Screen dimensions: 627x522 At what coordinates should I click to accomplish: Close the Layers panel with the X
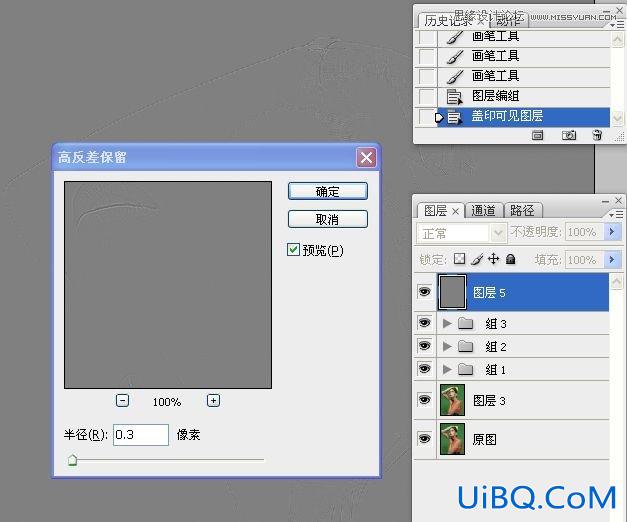619,200
